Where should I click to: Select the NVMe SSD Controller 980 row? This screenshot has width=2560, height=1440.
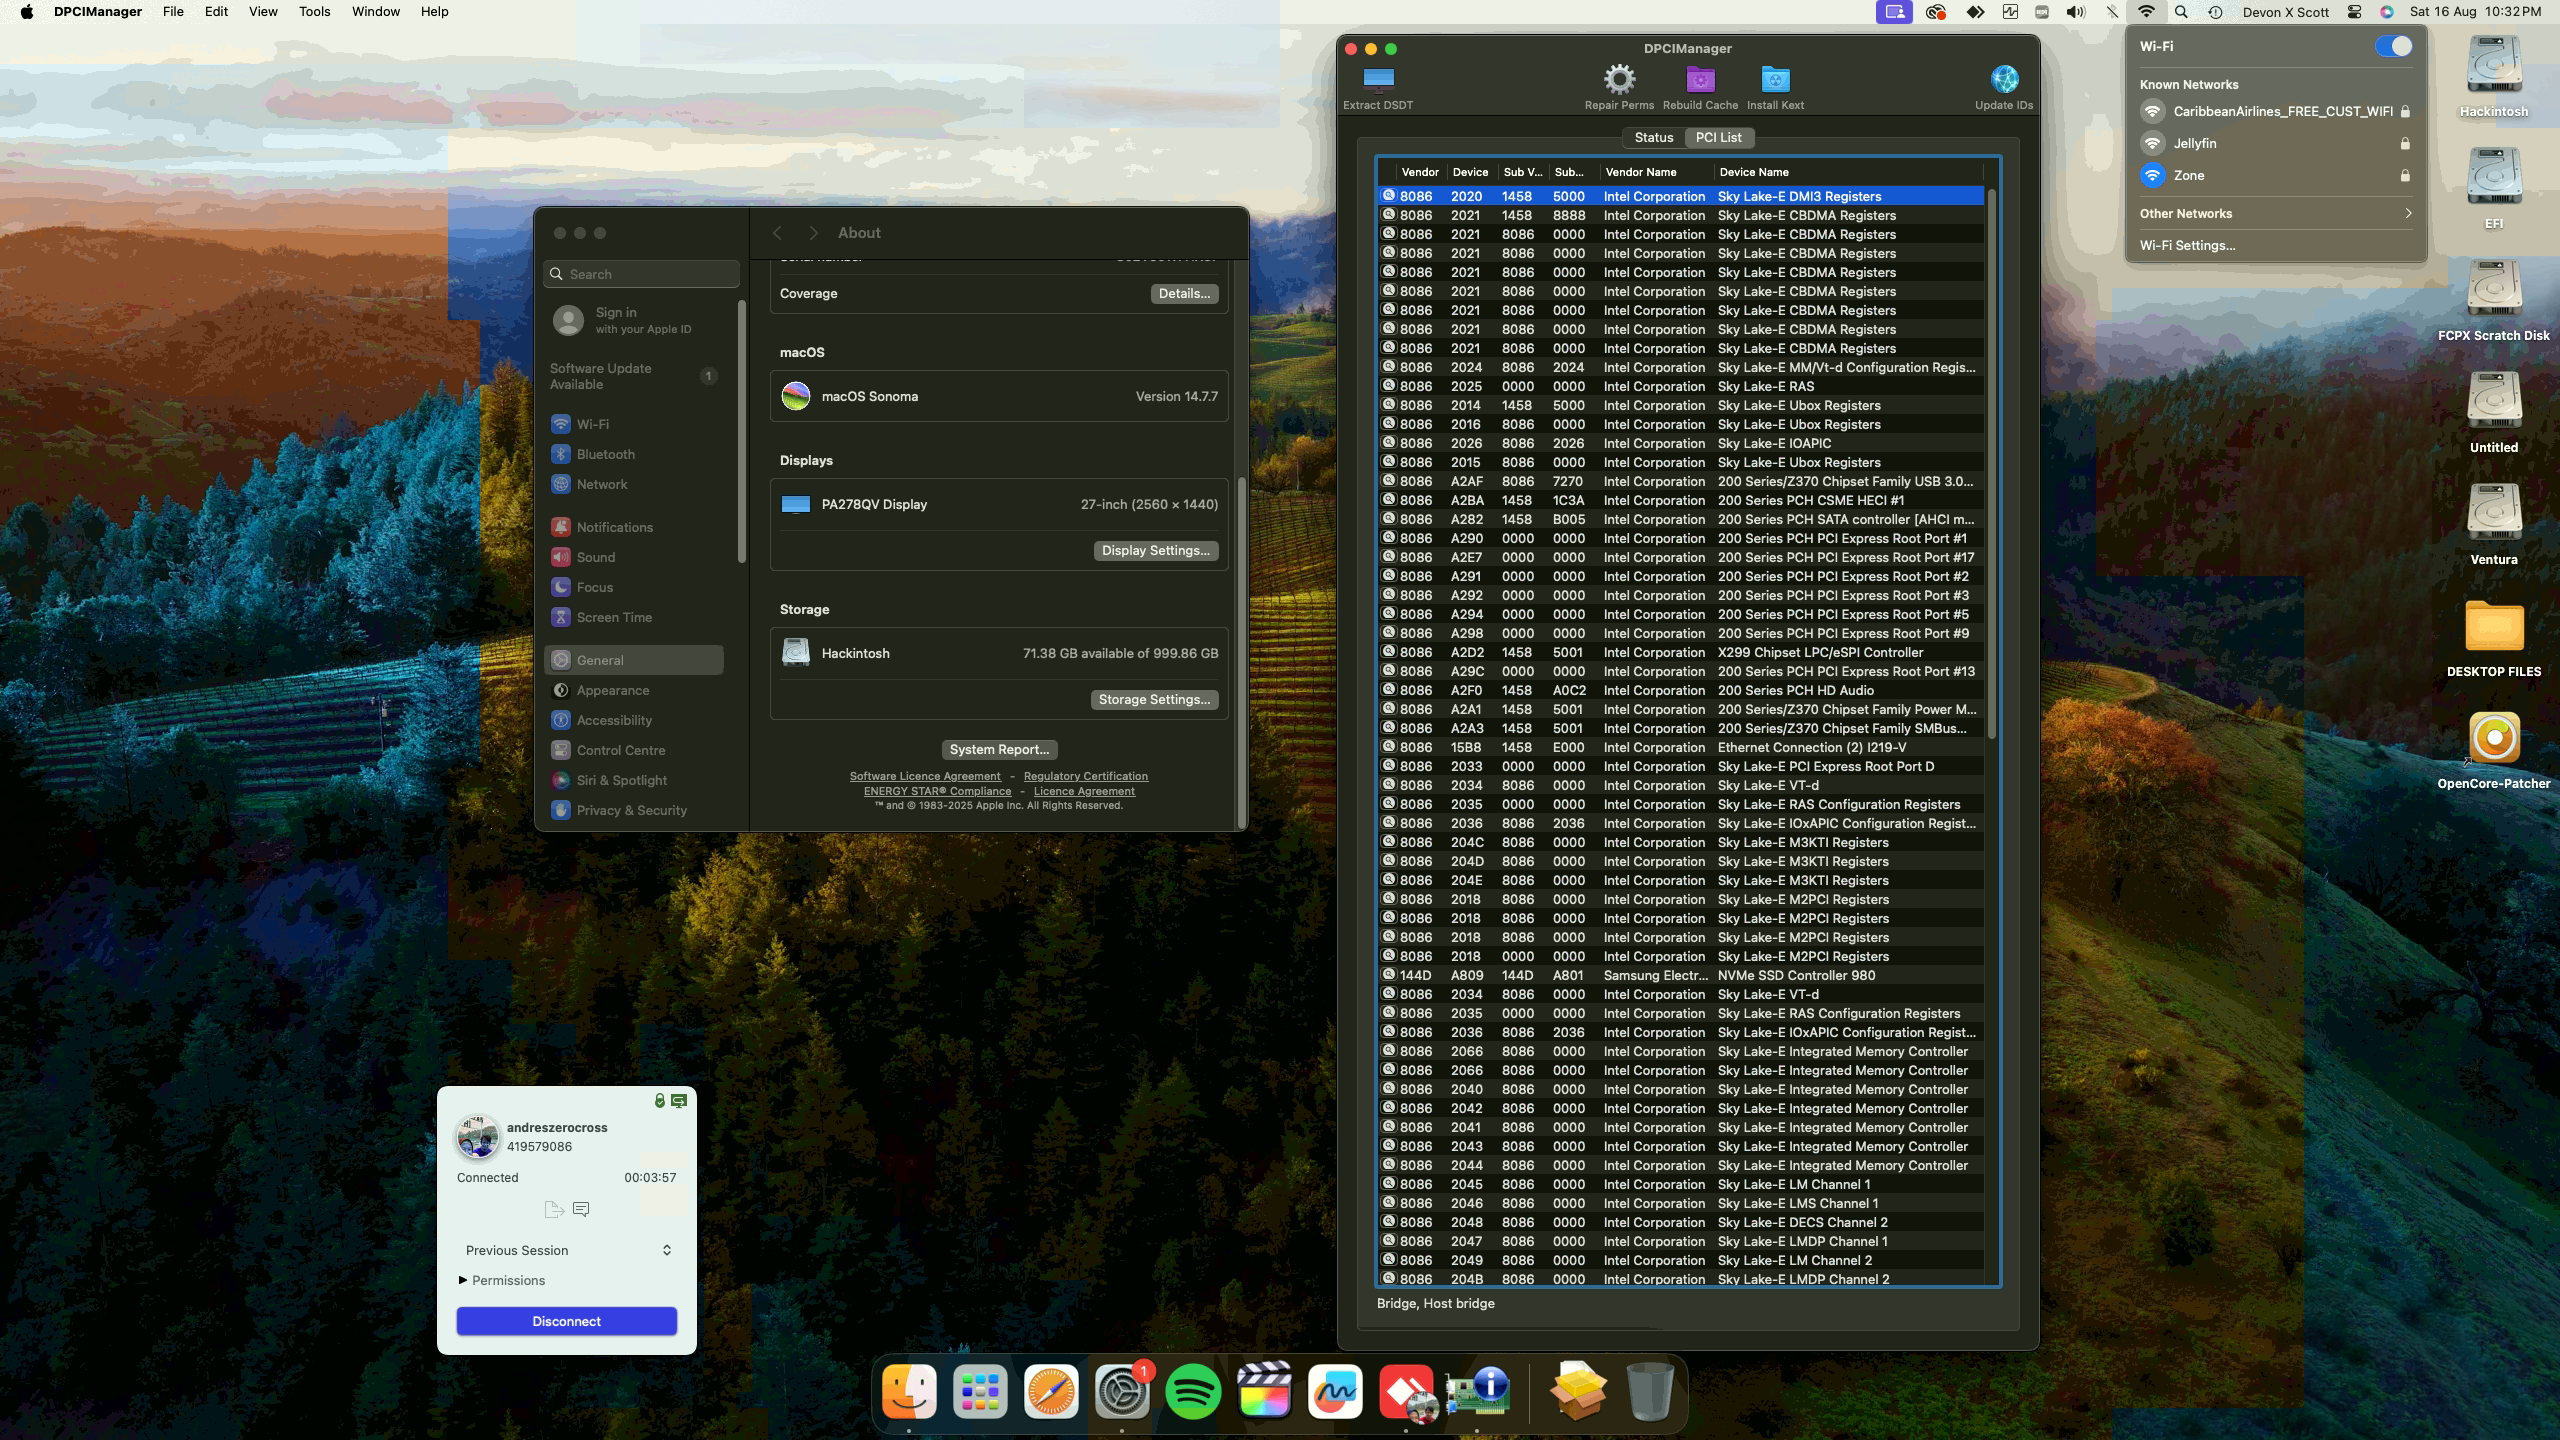click(1680, 975)
